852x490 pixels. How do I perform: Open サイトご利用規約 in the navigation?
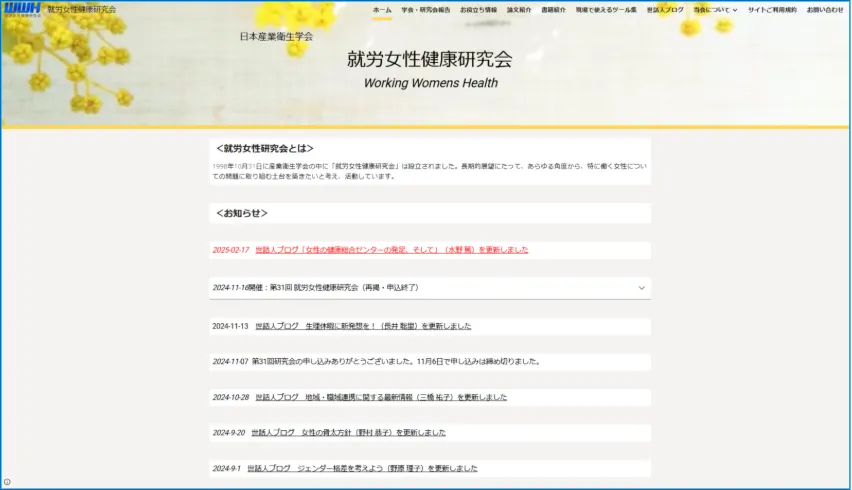(x=772, y=10)
